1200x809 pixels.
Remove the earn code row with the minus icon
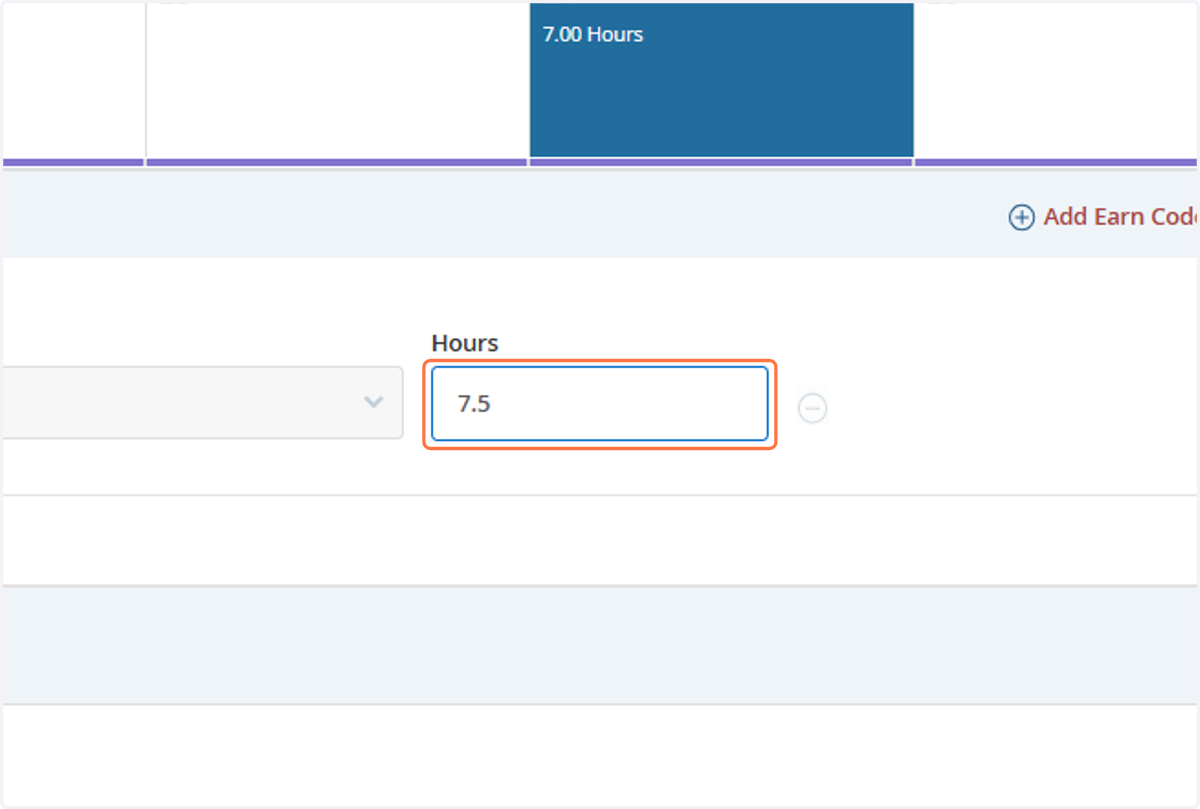pyautogui.click(x=812, y=408)
